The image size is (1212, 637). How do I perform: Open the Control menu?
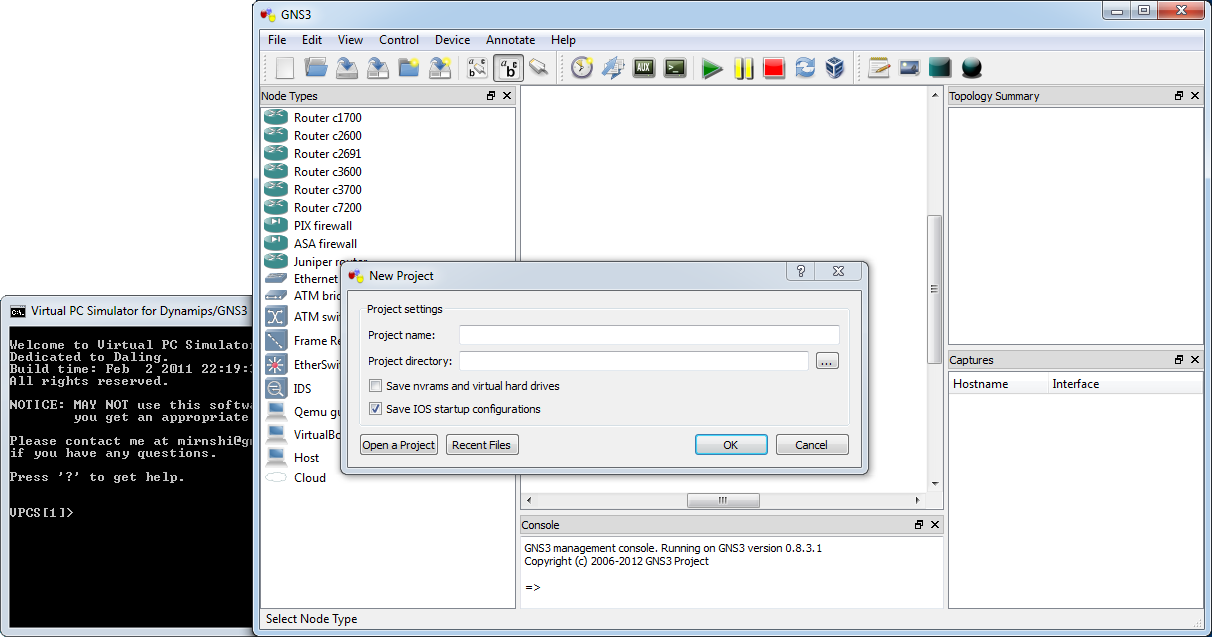pyautogui.click(x=399, y=40)
